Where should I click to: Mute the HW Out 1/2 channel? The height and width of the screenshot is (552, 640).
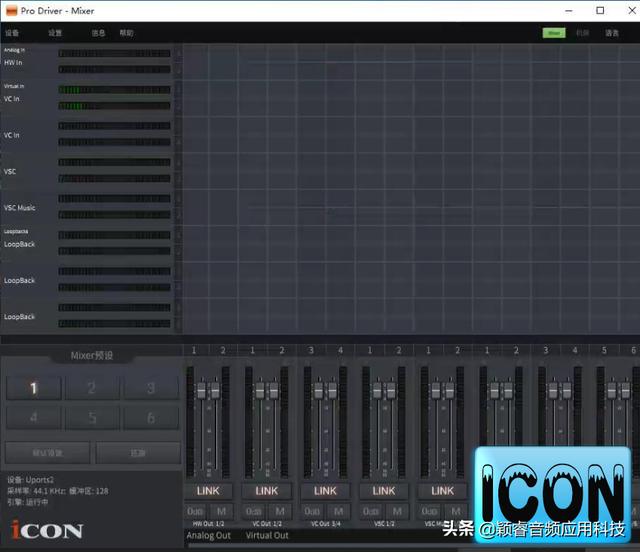coord(221,511)
